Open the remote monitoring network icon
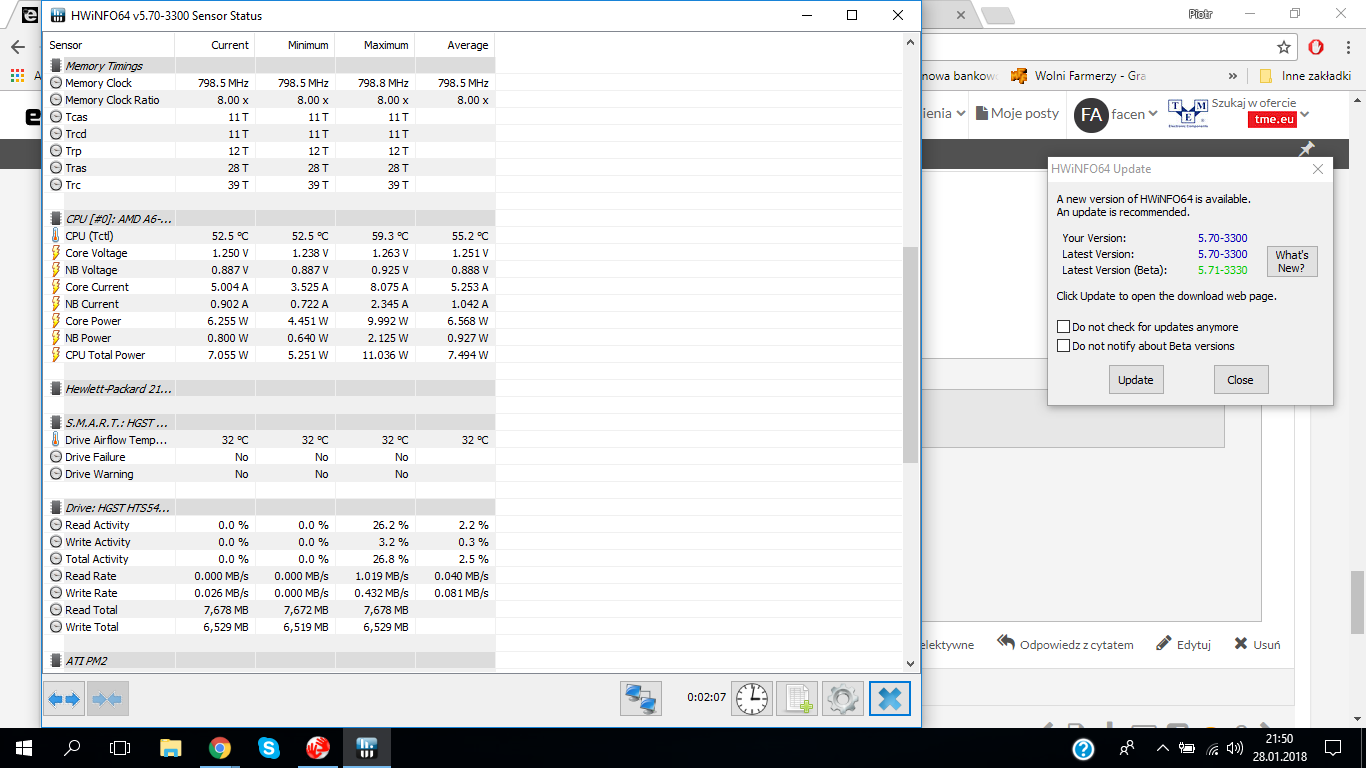The image size is (1366, 768). coord(641,698)
